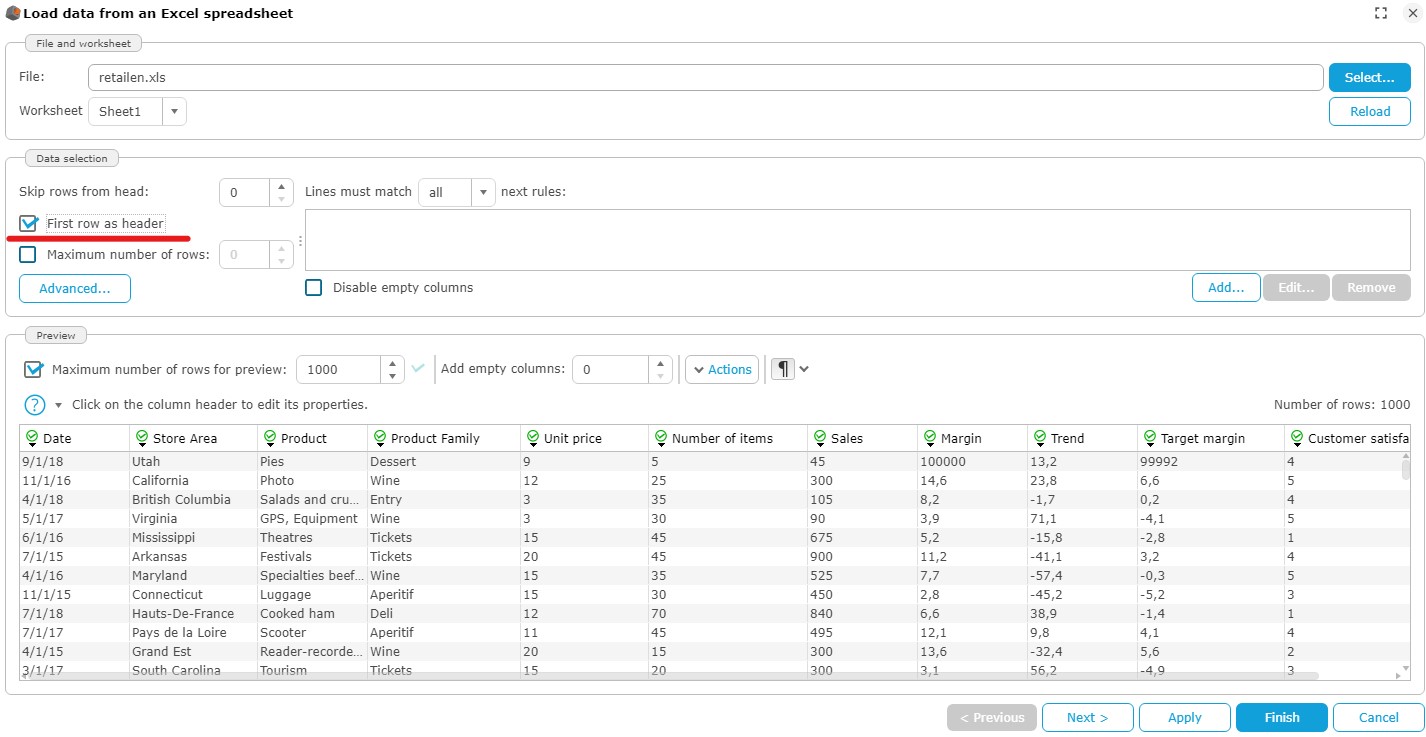Click the pilcrow show-whitespace icon
Image resolution: width=1426 pixels, height=737 pixels.
[783, 369]
